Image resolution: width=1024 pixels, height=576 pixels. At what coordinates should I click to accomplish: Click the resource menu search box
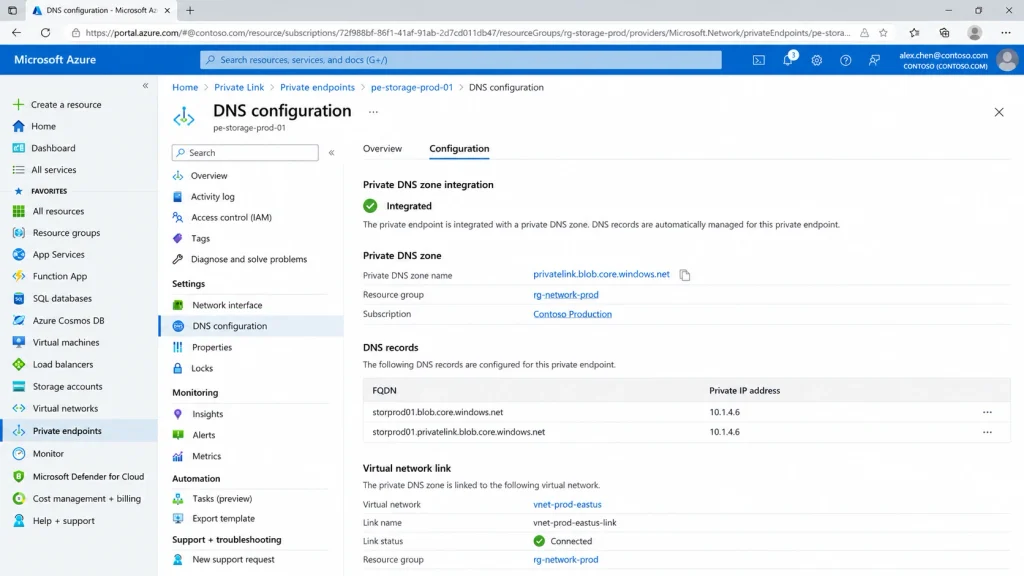tap(245, 153)
